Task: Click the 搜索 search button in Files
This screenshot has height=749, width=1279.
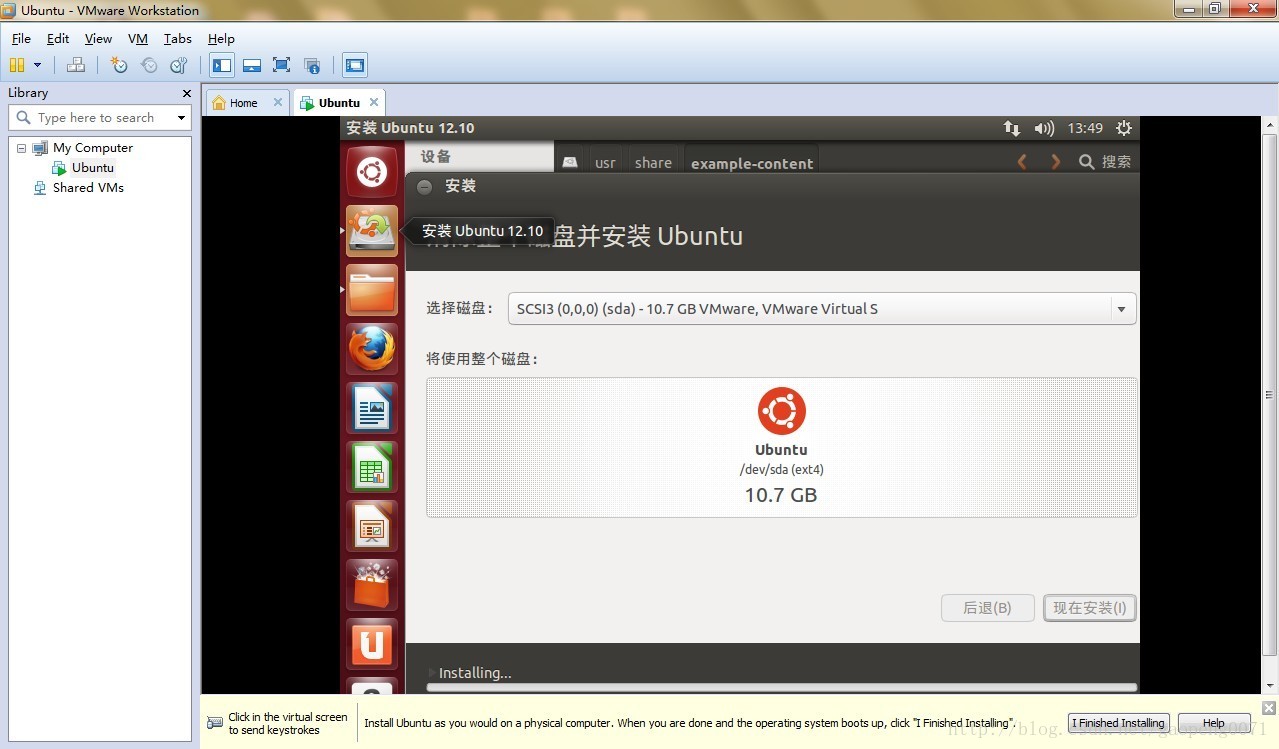Action: point(1105,161)
